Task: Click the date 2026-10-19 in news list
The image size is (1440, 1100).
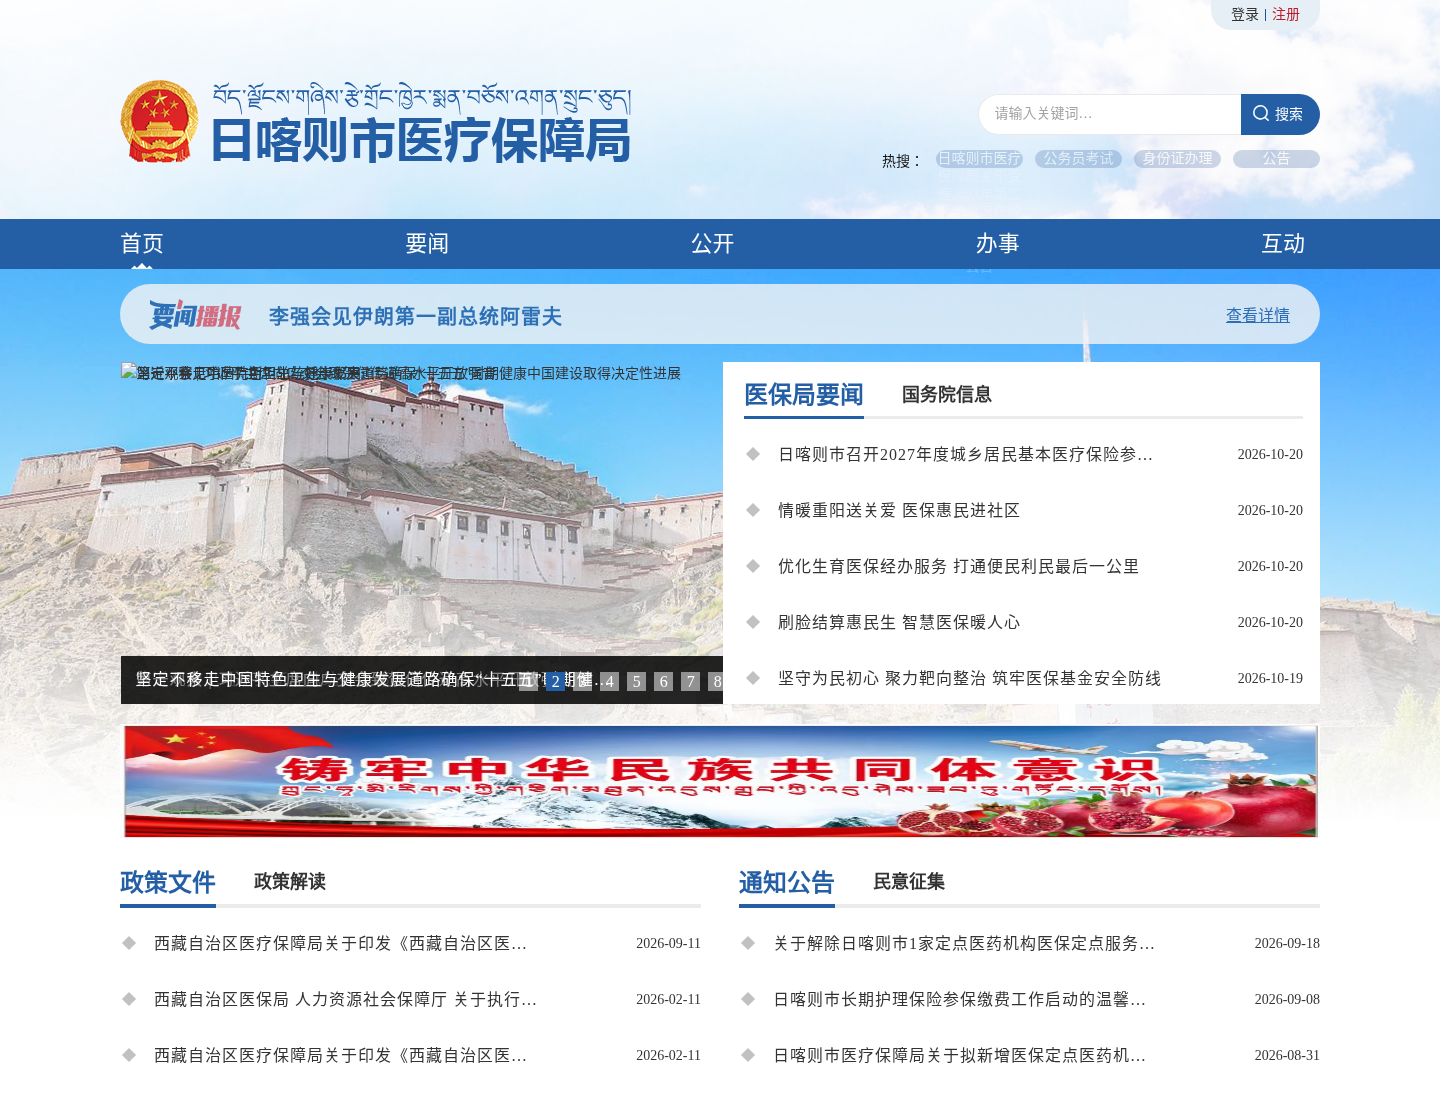Action: coord(1270,678)
